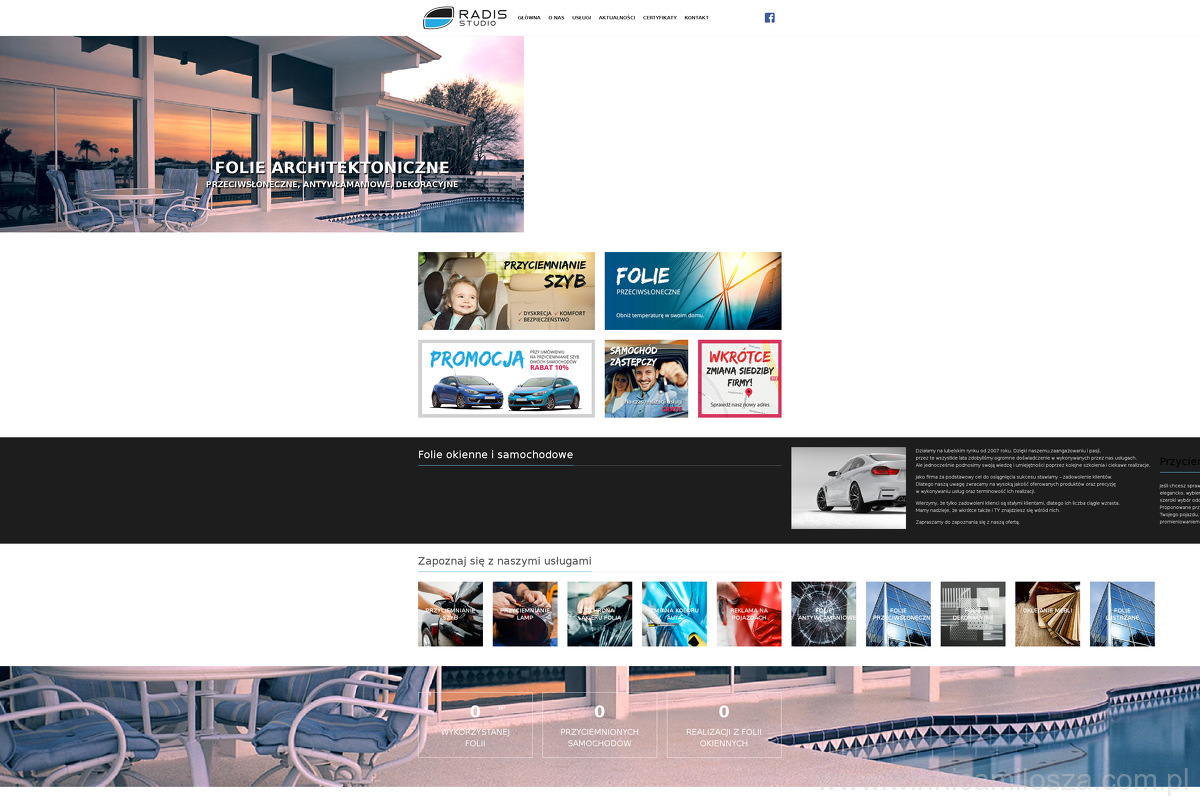Open the Folie Antywłamaniowe broken-glass tile
The height and width of the screenshot is (800, 1200).
823,614
